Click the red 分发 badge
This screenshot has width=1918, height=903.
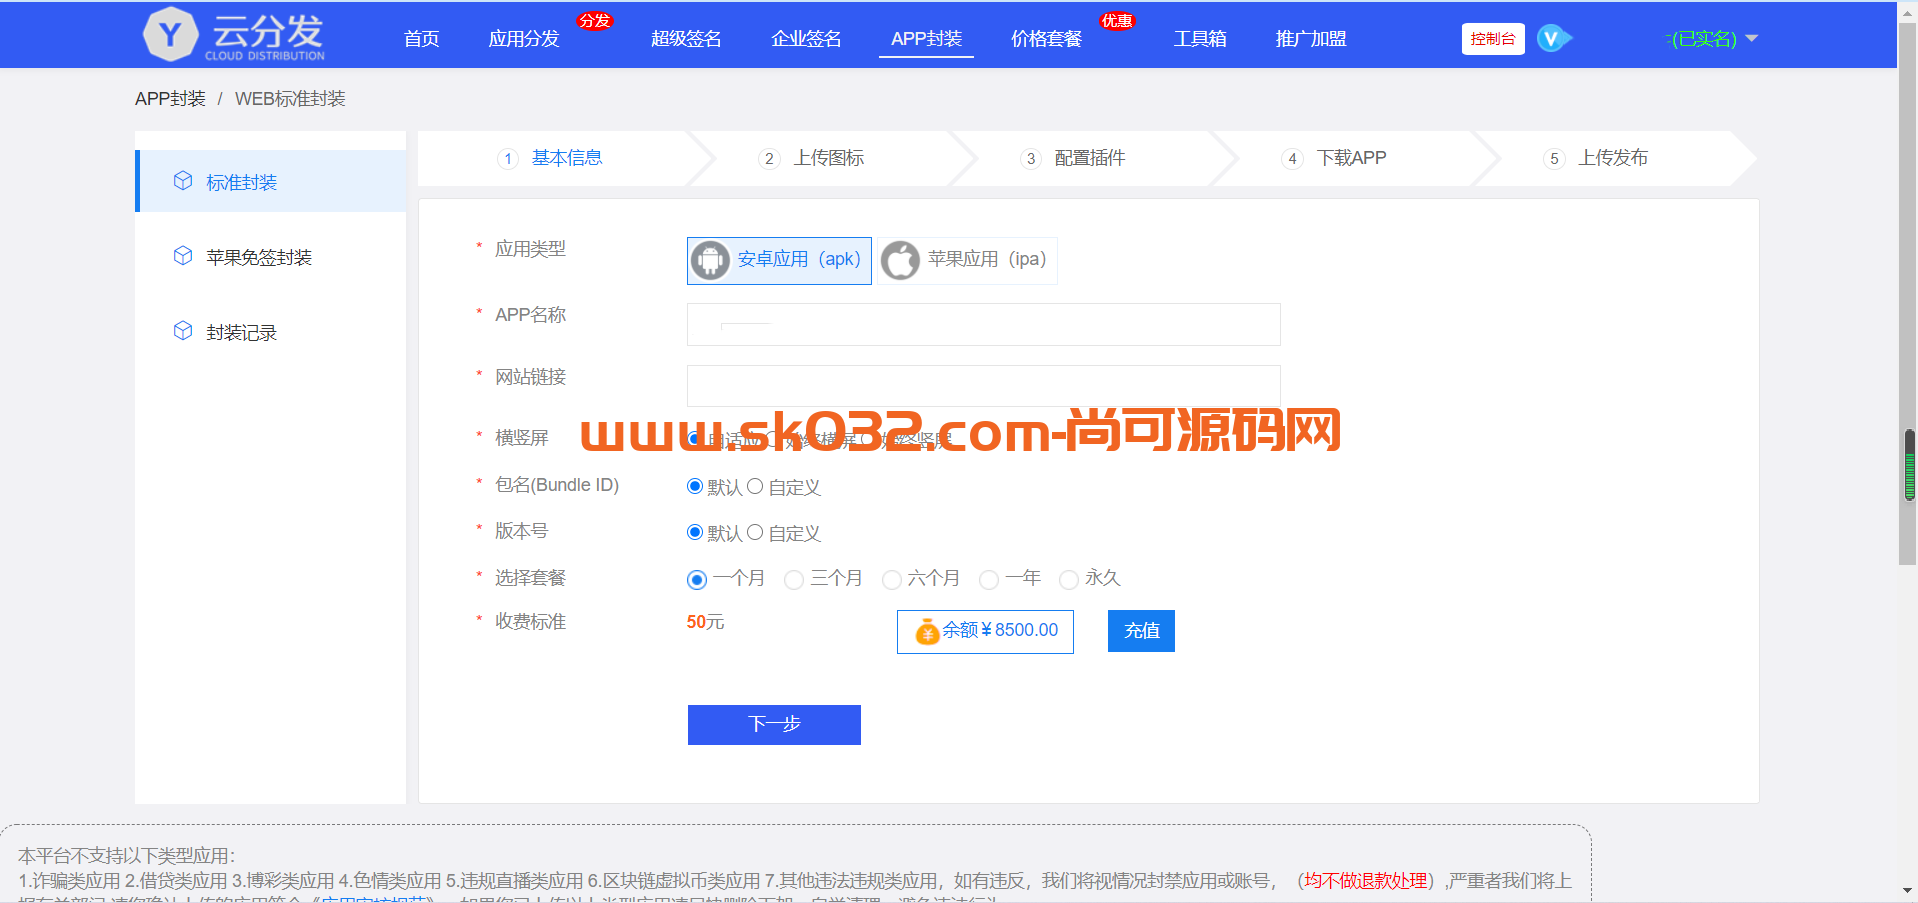(x=594, y=20)
